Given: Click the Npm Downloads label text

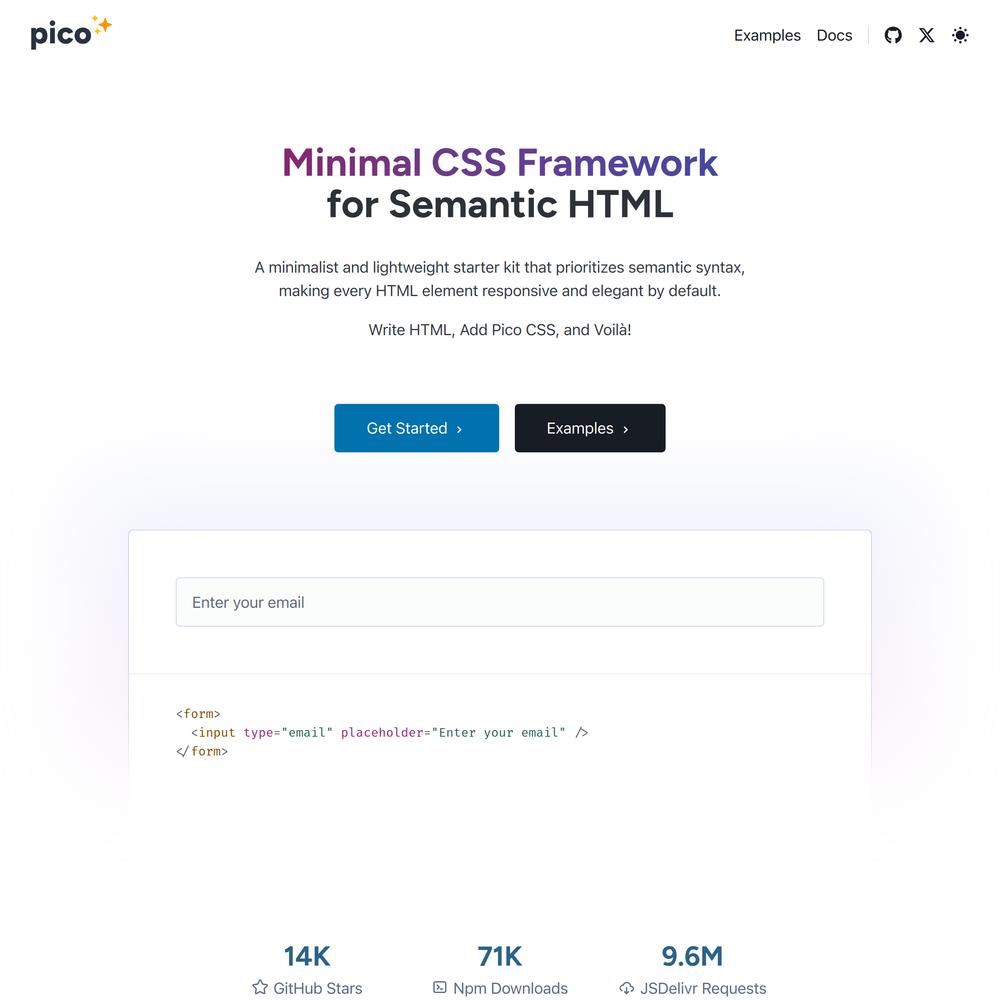Looking at the screenshot, I should pos(510,988).
